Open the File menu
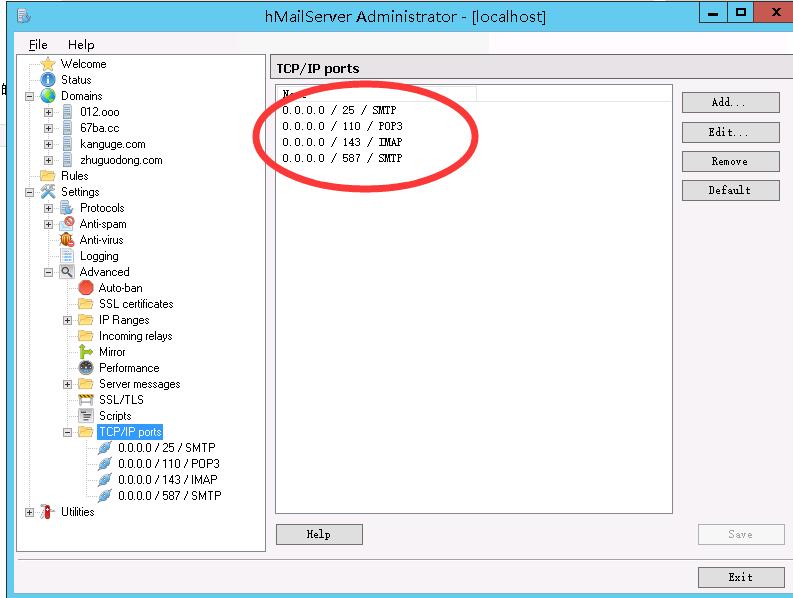This screenshot has height=598, width=793. [38, 45]
